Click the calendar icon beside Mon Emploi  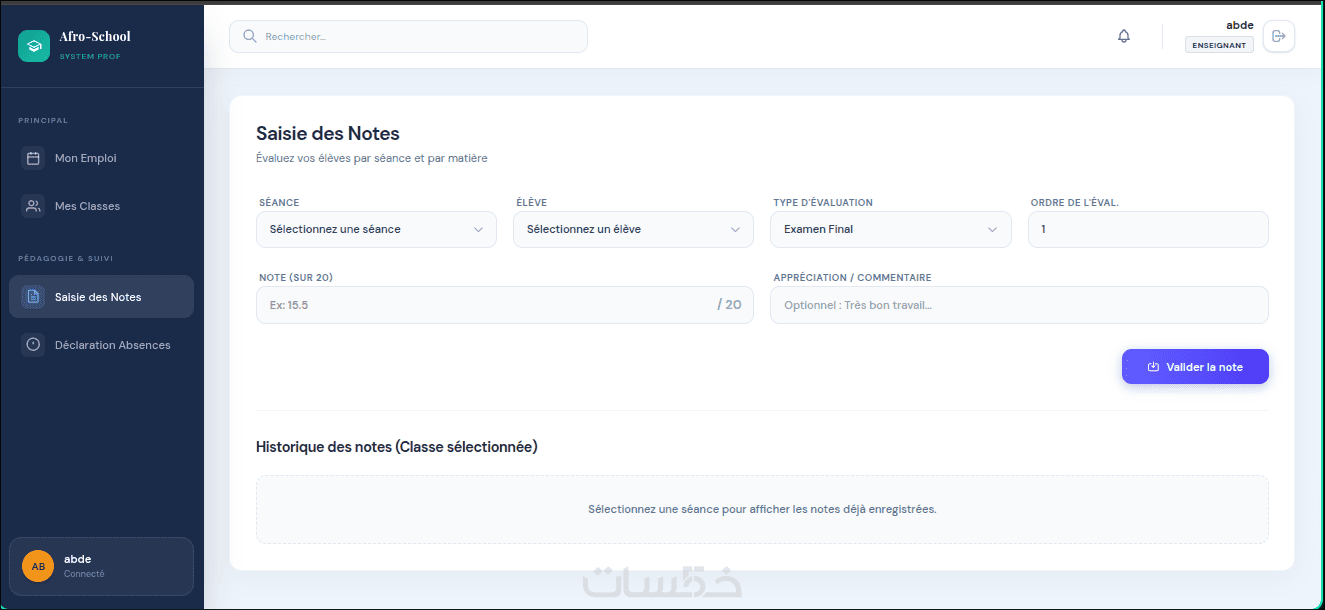pyautogui.click(x=33, y=158)
